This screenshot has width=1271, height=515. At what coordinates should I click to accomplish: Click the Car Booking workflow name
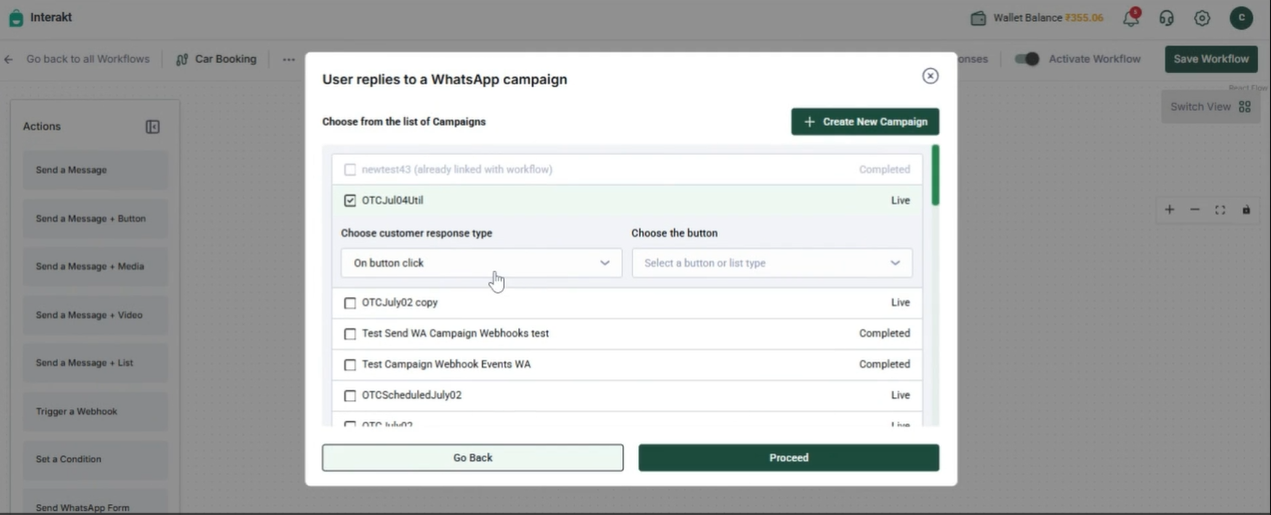226,59
